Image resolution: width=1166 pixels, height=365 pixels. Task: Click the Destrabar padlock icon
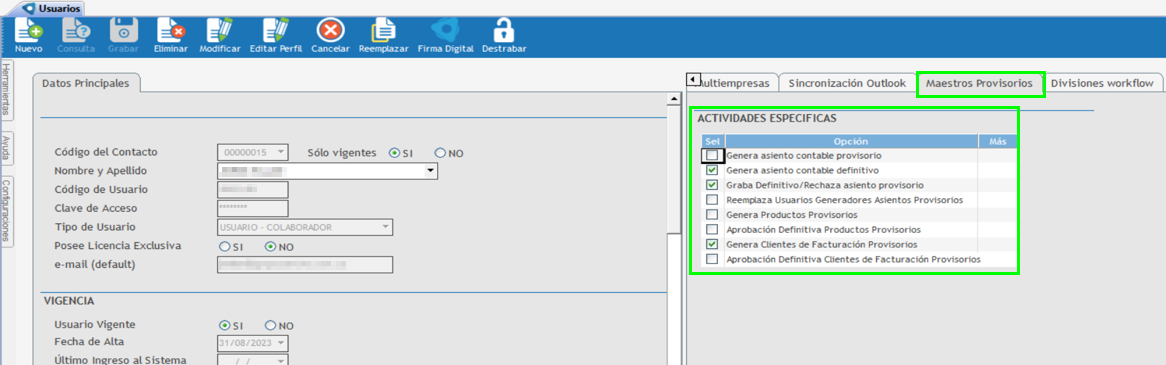pos(504,31)
